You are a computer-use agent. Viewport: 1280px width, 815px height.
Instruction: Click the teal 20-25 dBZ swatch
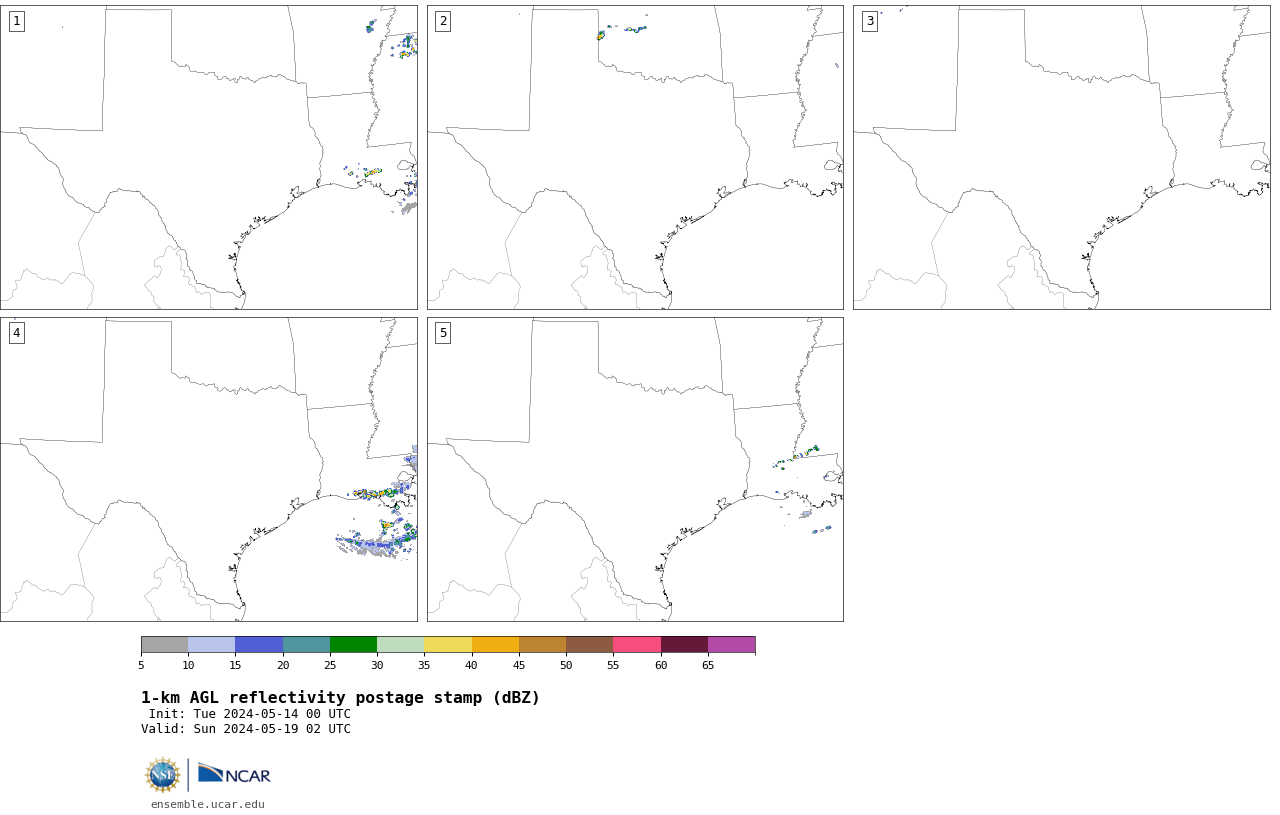coord(306,644)
